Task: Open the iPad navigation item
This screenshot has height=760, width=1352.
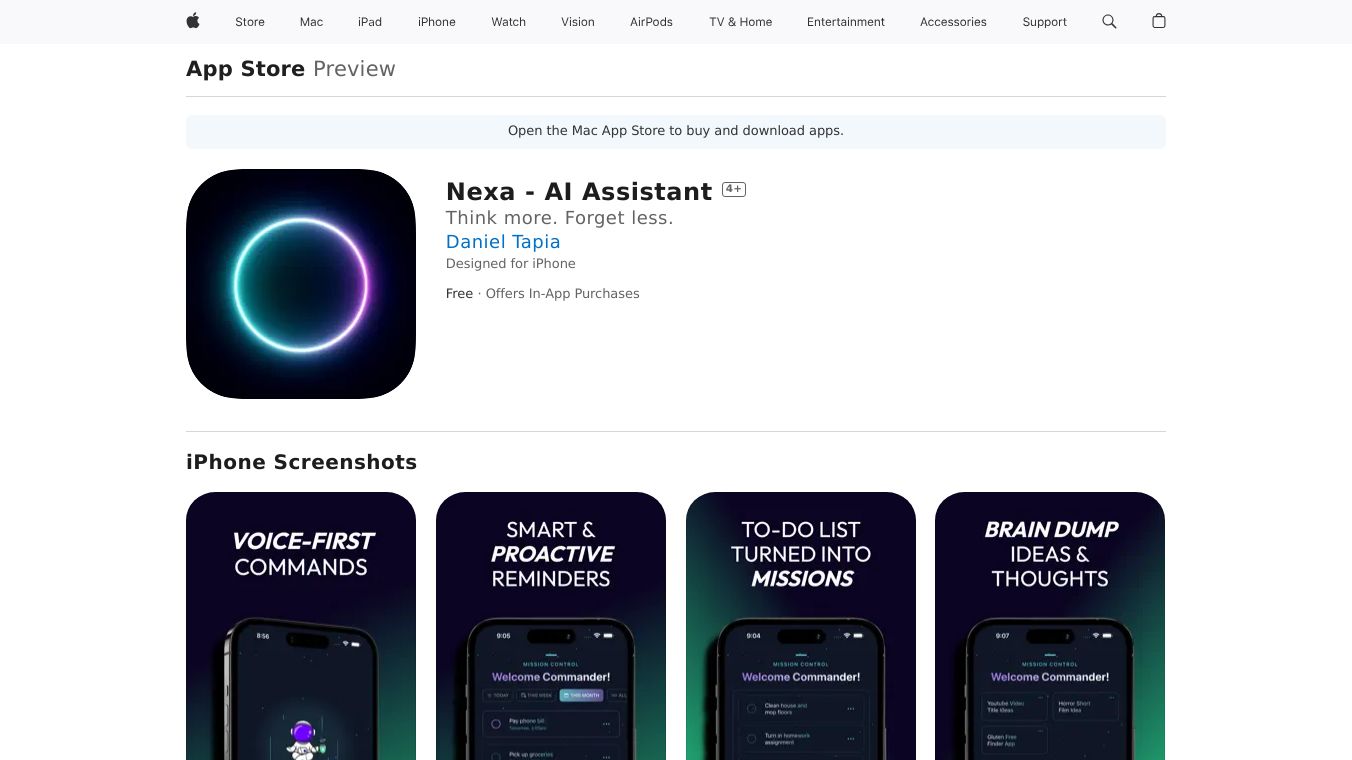Action: click(370, 22)
